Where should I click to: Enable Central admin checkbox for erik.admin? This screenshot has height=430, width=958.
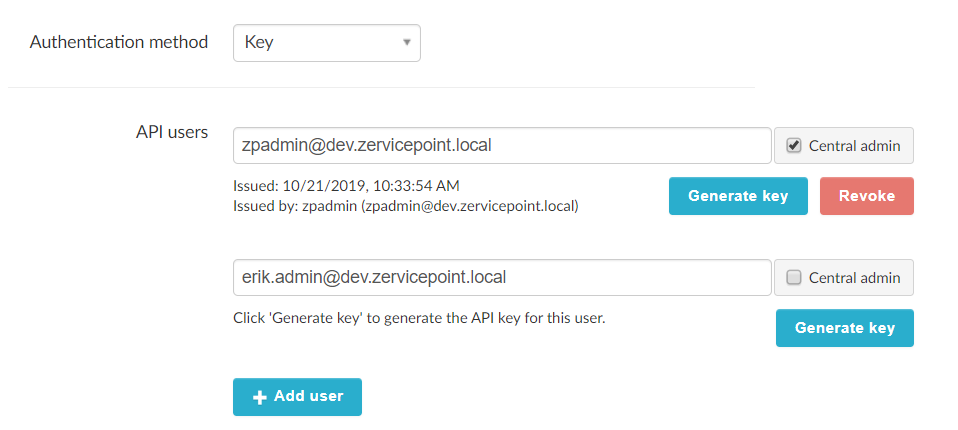[794, 278]
